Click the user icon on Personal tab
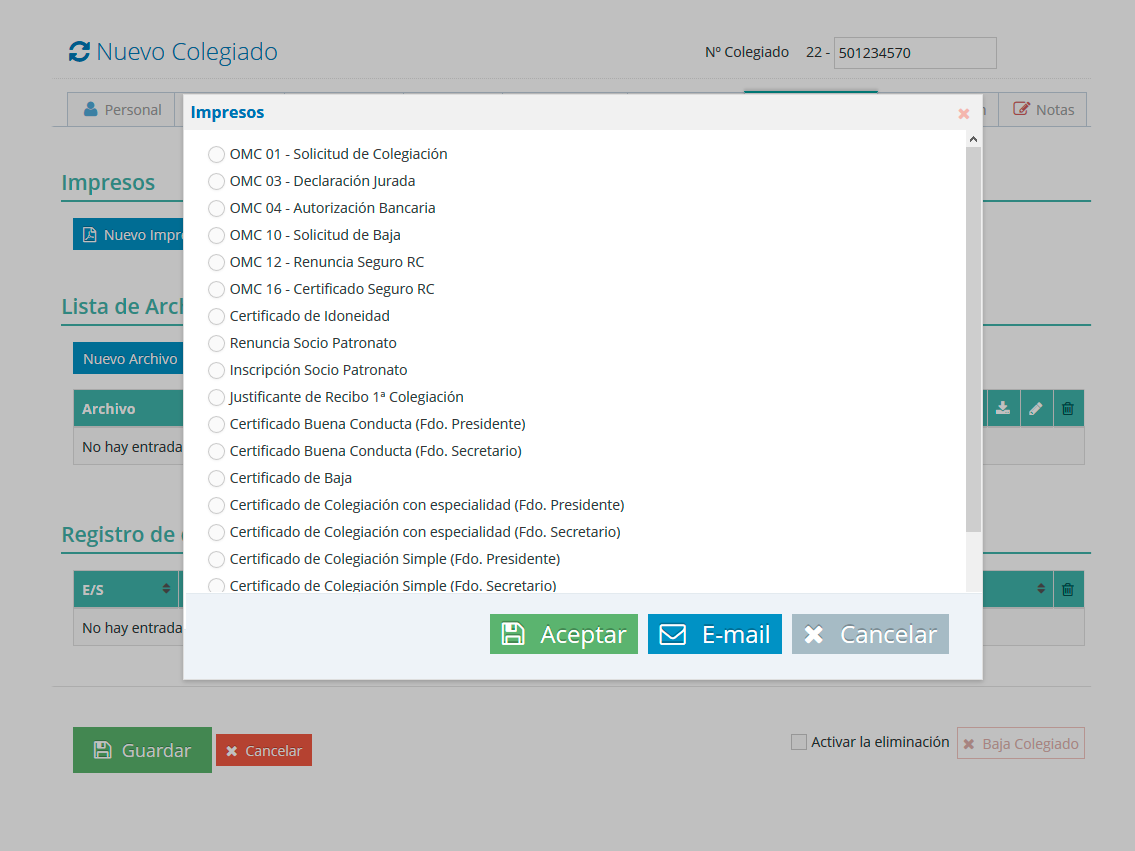This screenshot has width=1135, height=851. [90, 109]
